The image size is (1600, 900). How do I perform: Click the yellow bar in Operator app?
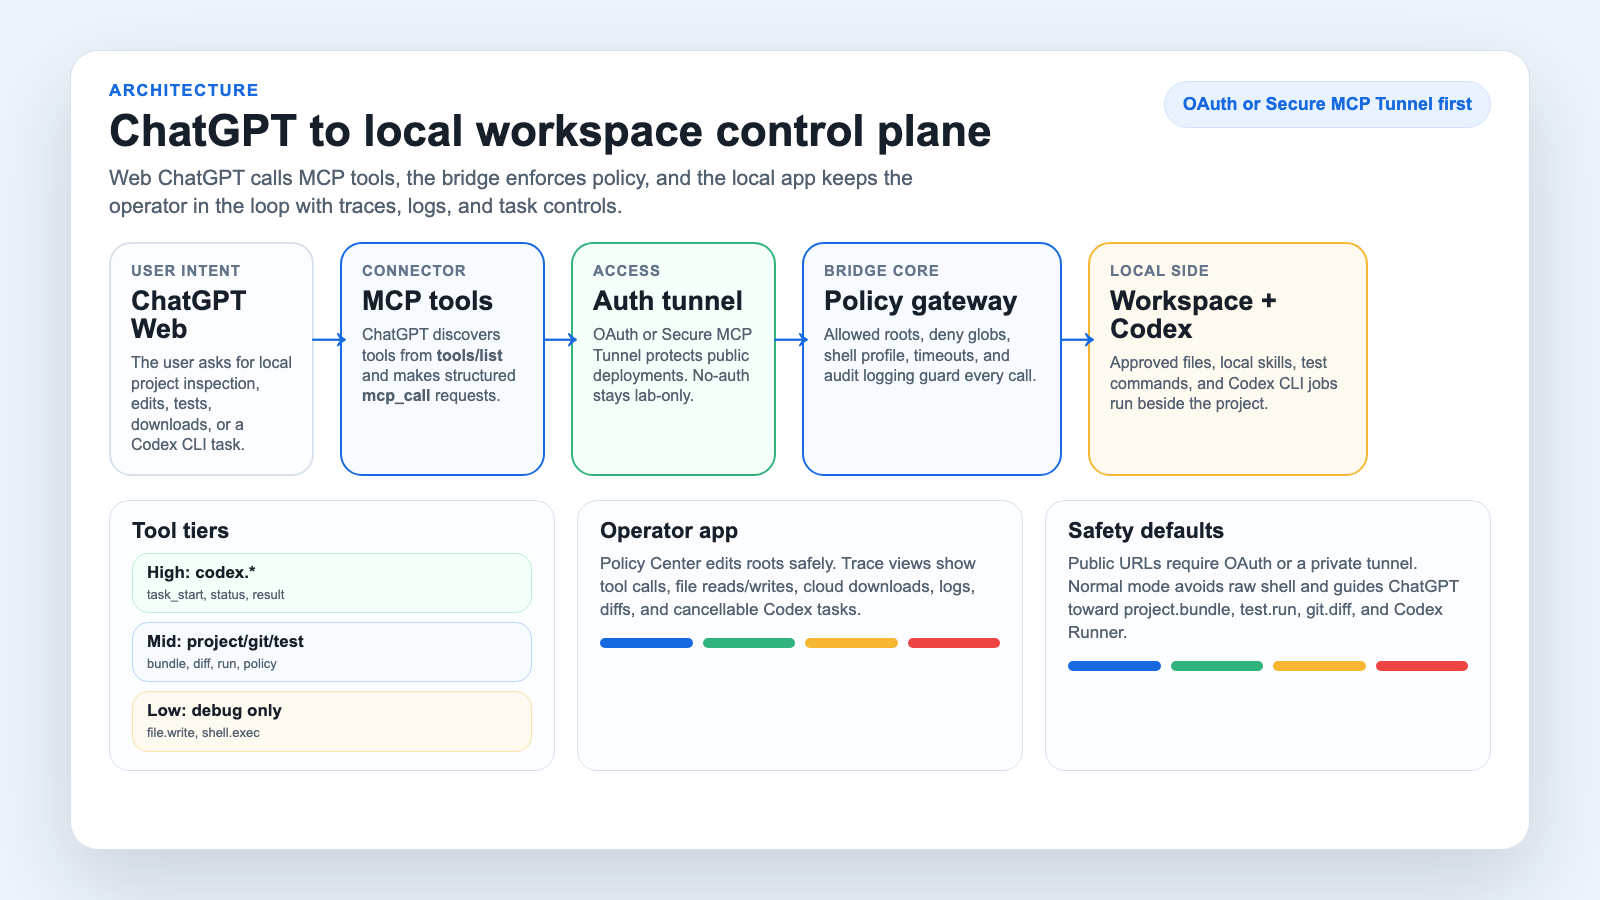[851, 643]
